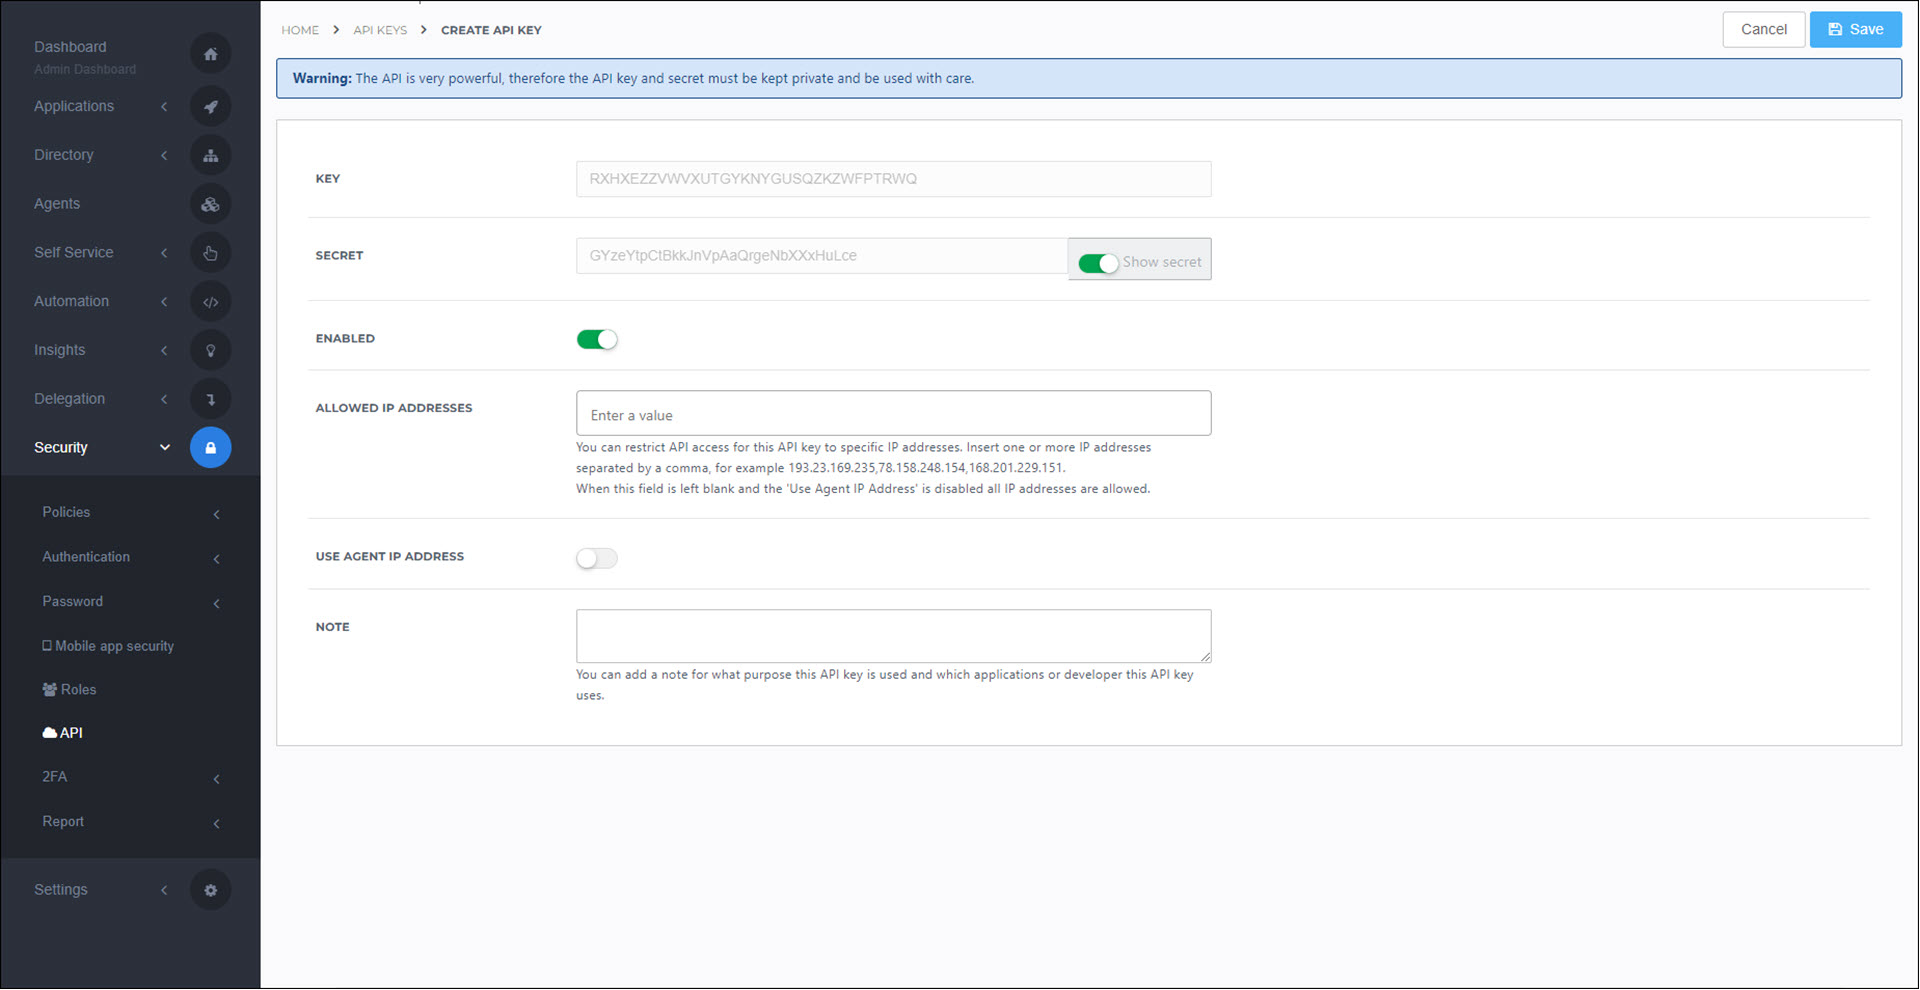This screenshot has height=990, width=1920.
Task: Open the Agents menu item
Action: 57,204
